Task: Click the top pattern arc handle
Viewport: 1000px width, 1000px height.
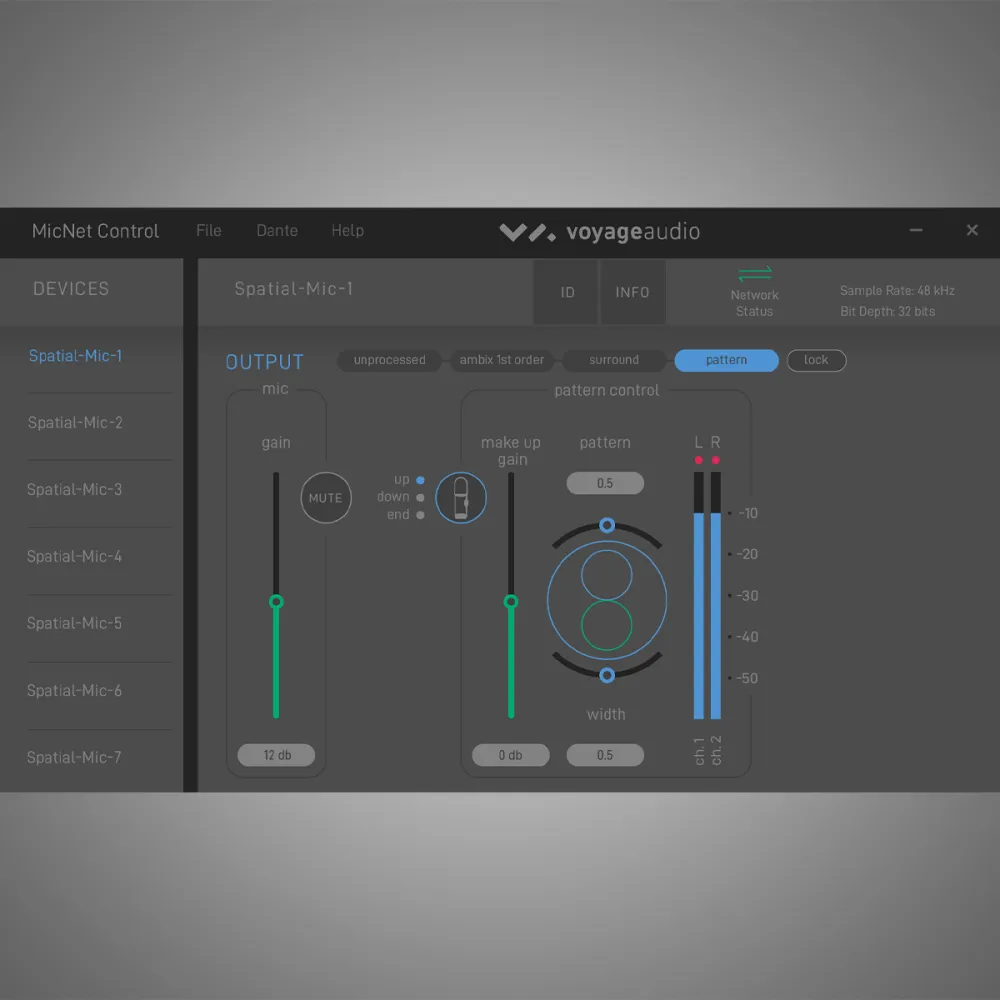Action: pyautogui.click(x=606, y=525)
